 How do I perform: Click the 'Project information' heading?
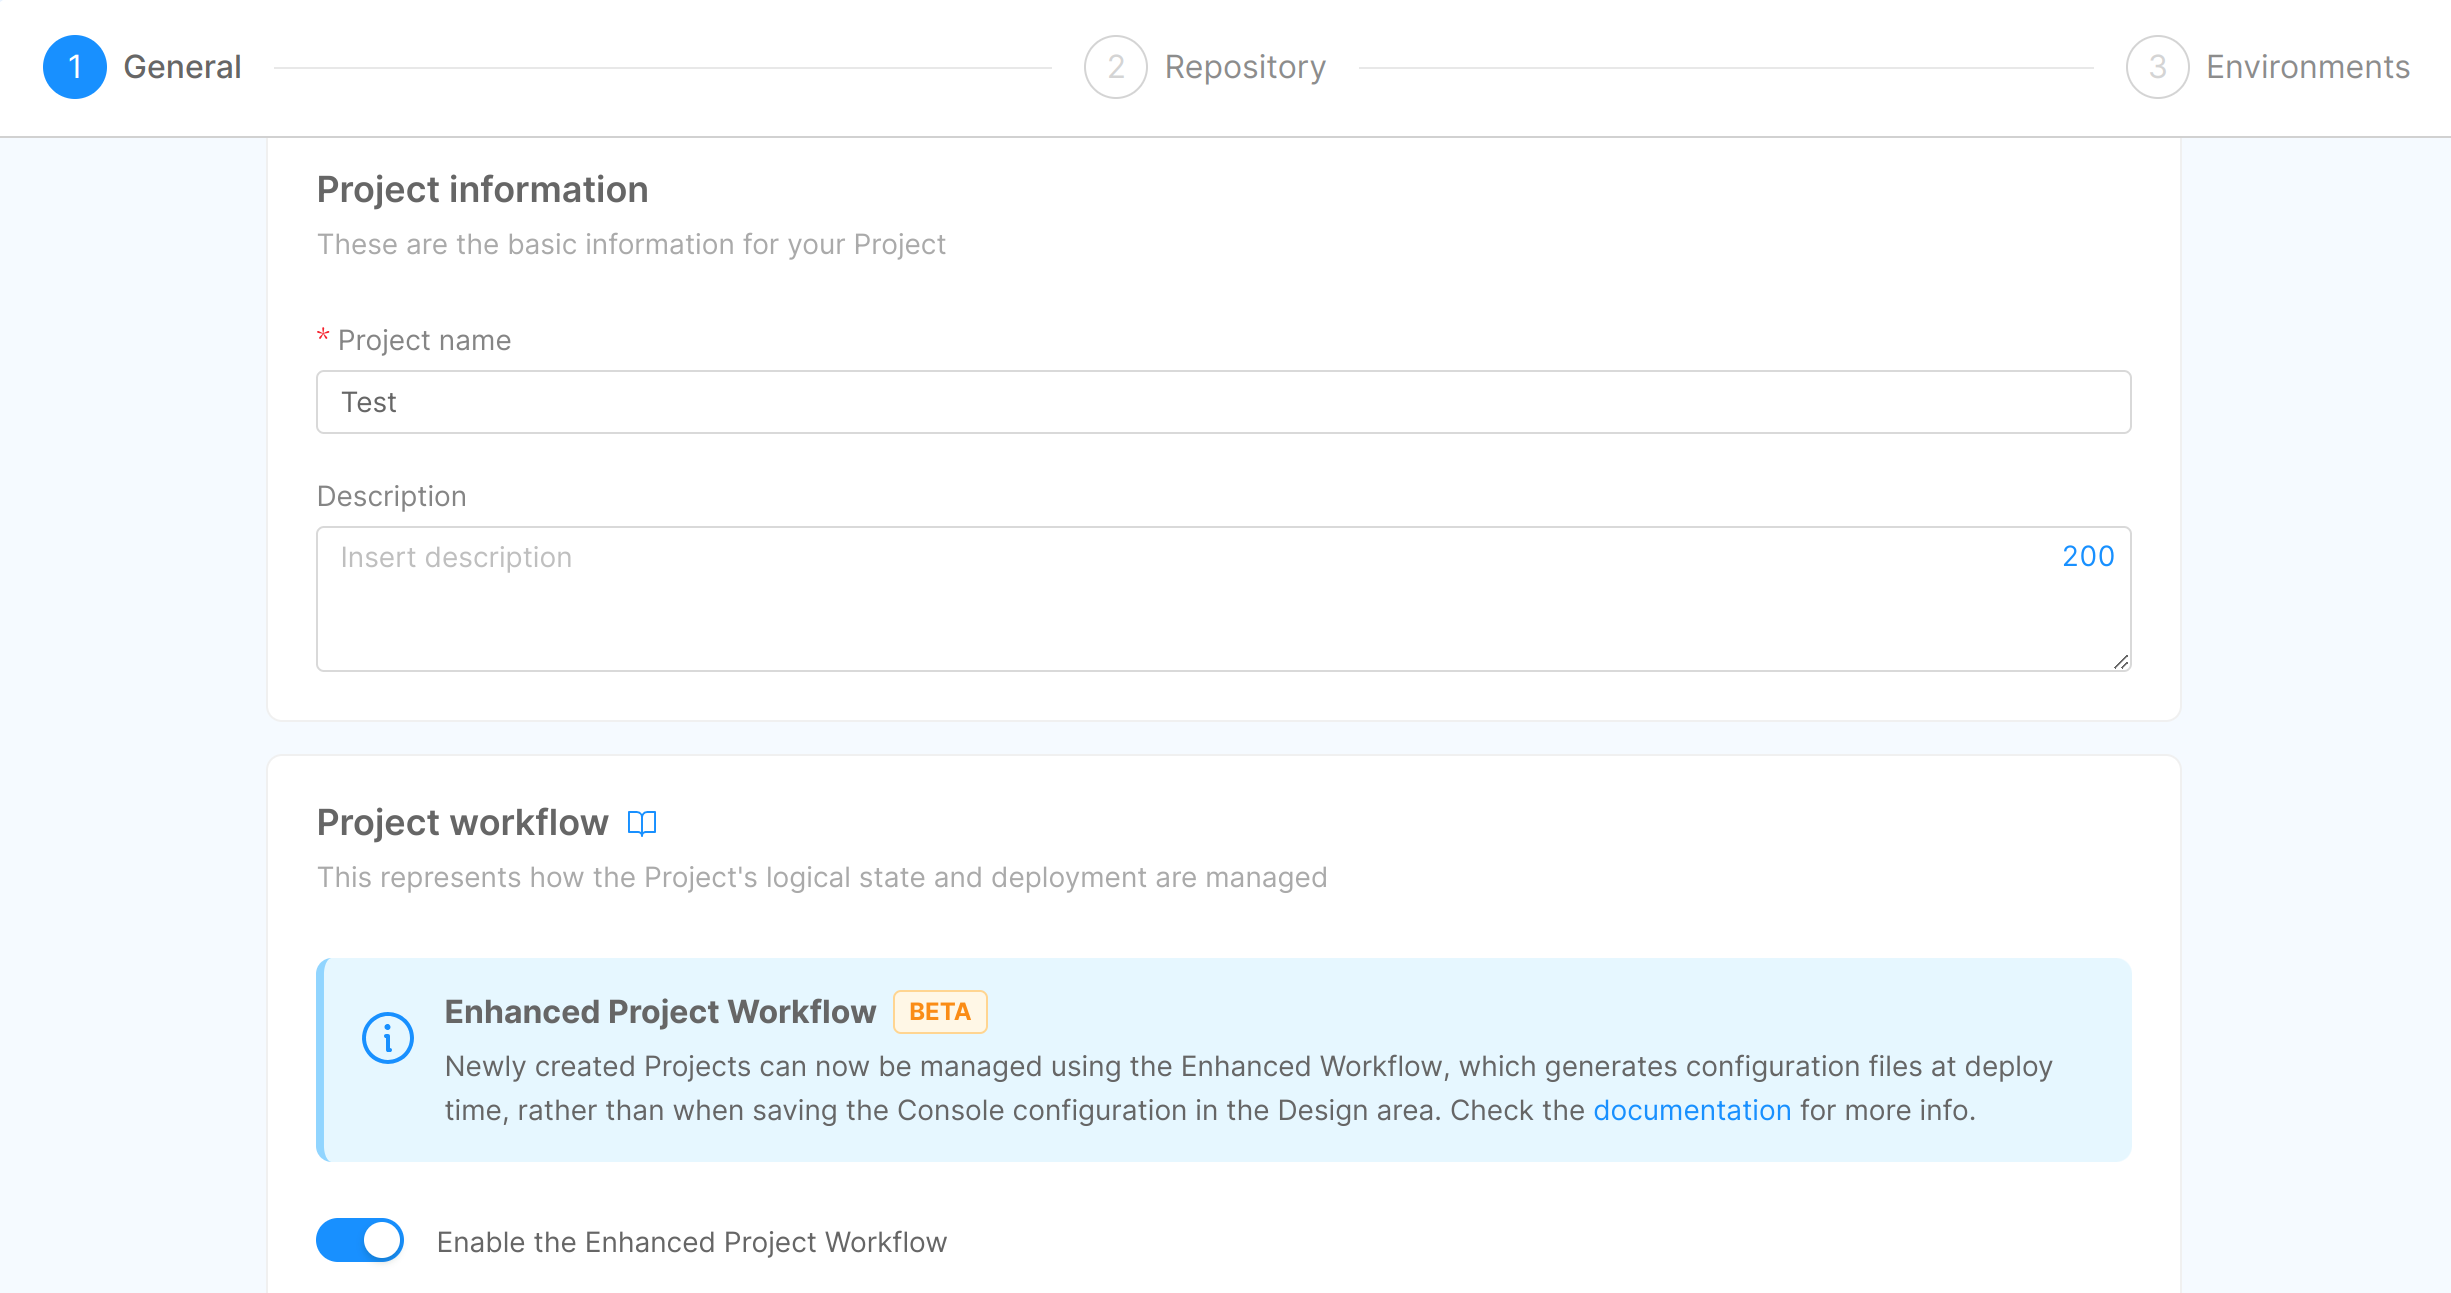coord(482,190)
